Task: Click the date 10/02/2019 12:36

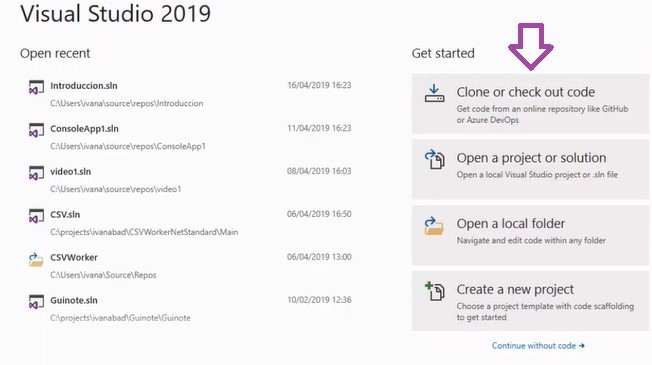Action: point(319,299)
